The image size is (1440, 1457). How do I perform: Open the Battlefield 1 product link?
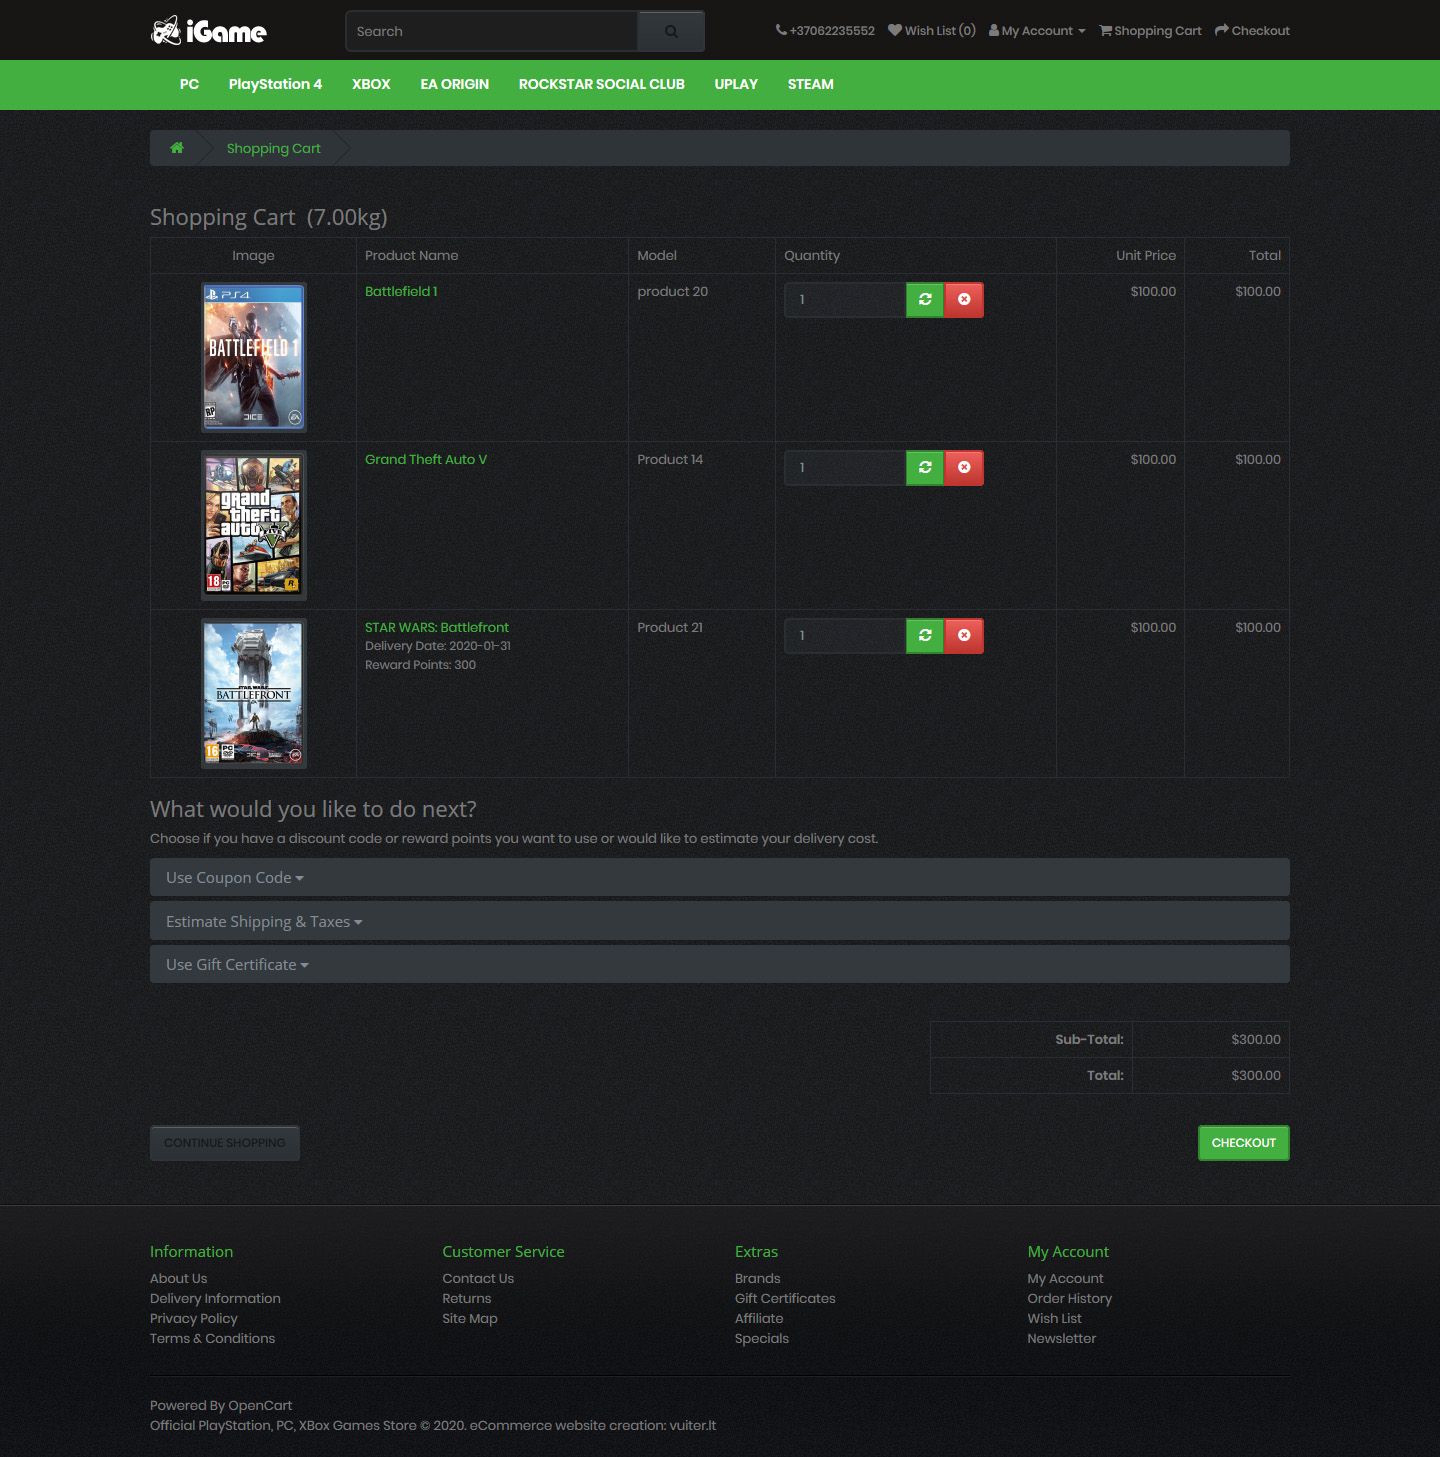[x=401, y=291]
